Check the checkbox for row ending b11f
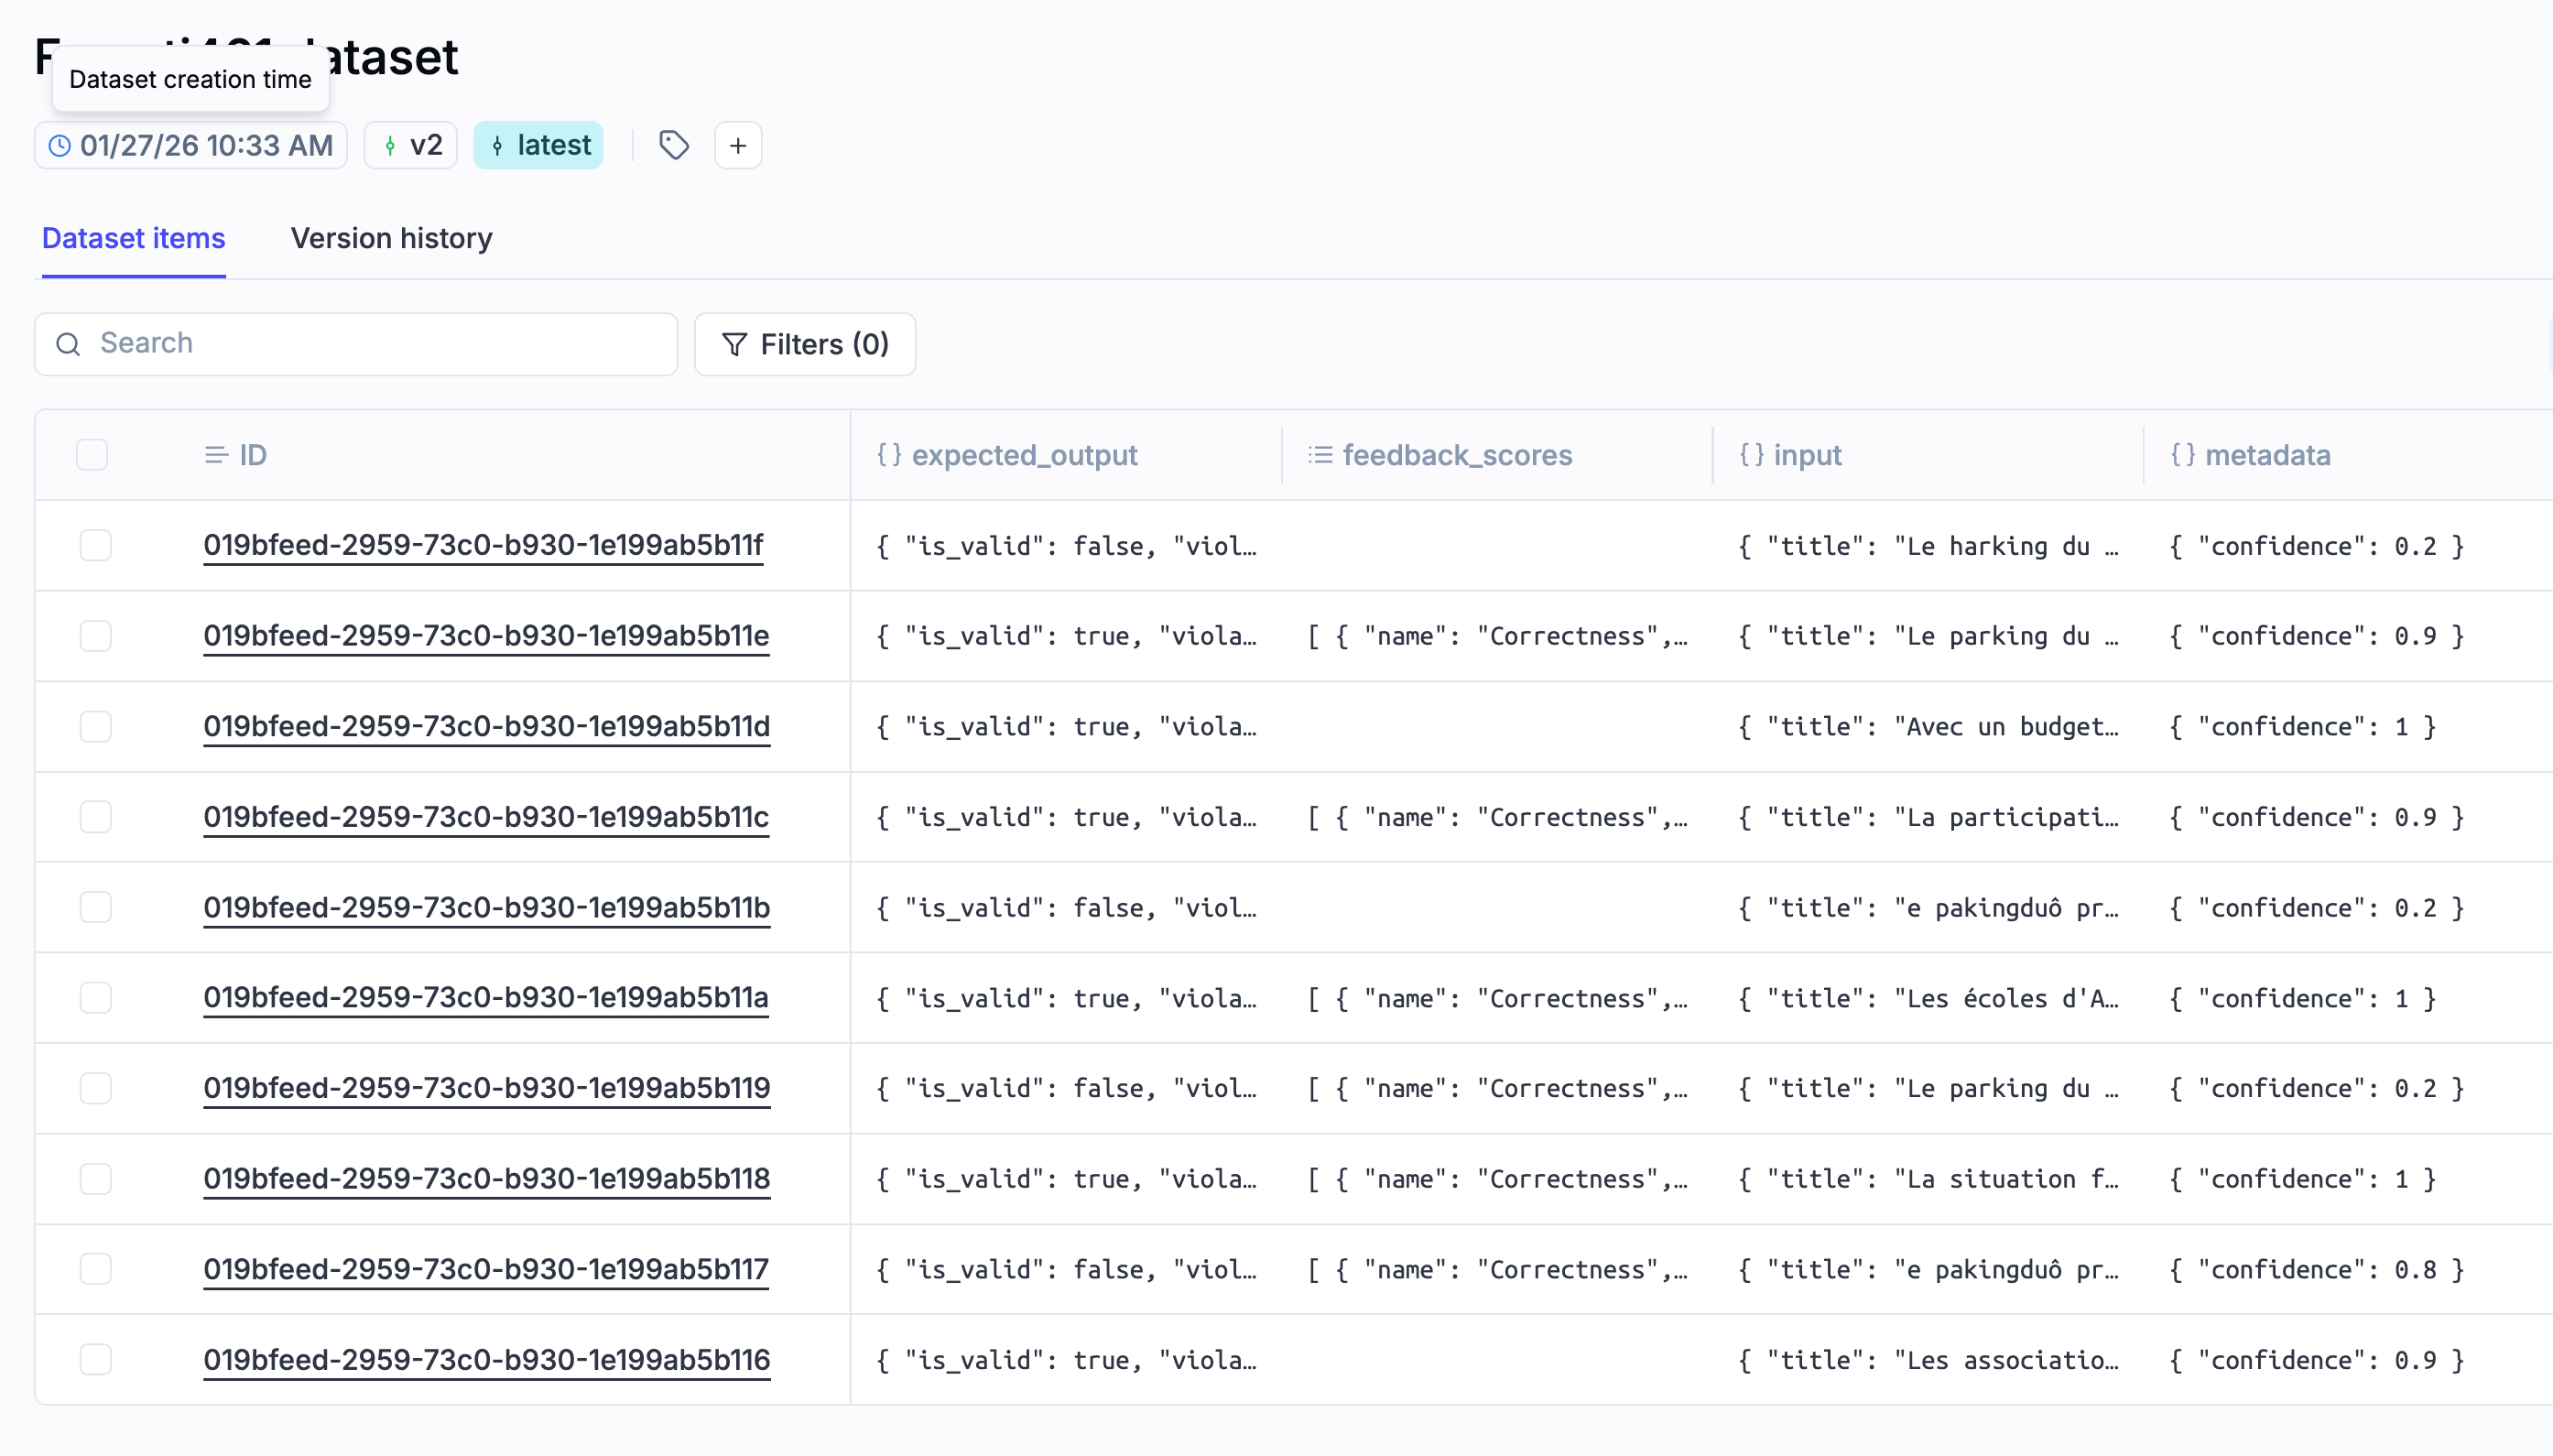The height and width of the screenshot is (1456, 2553). [94, 545]
